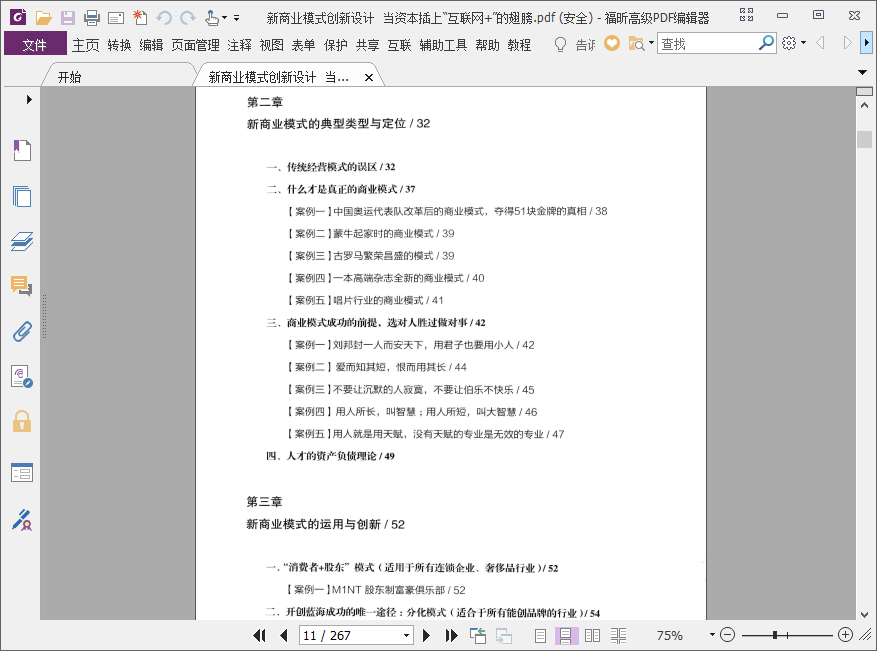The height and width of the screenshot is (651, 877).
Task: Open the digital signatures panel
Action: coord(22,376)
